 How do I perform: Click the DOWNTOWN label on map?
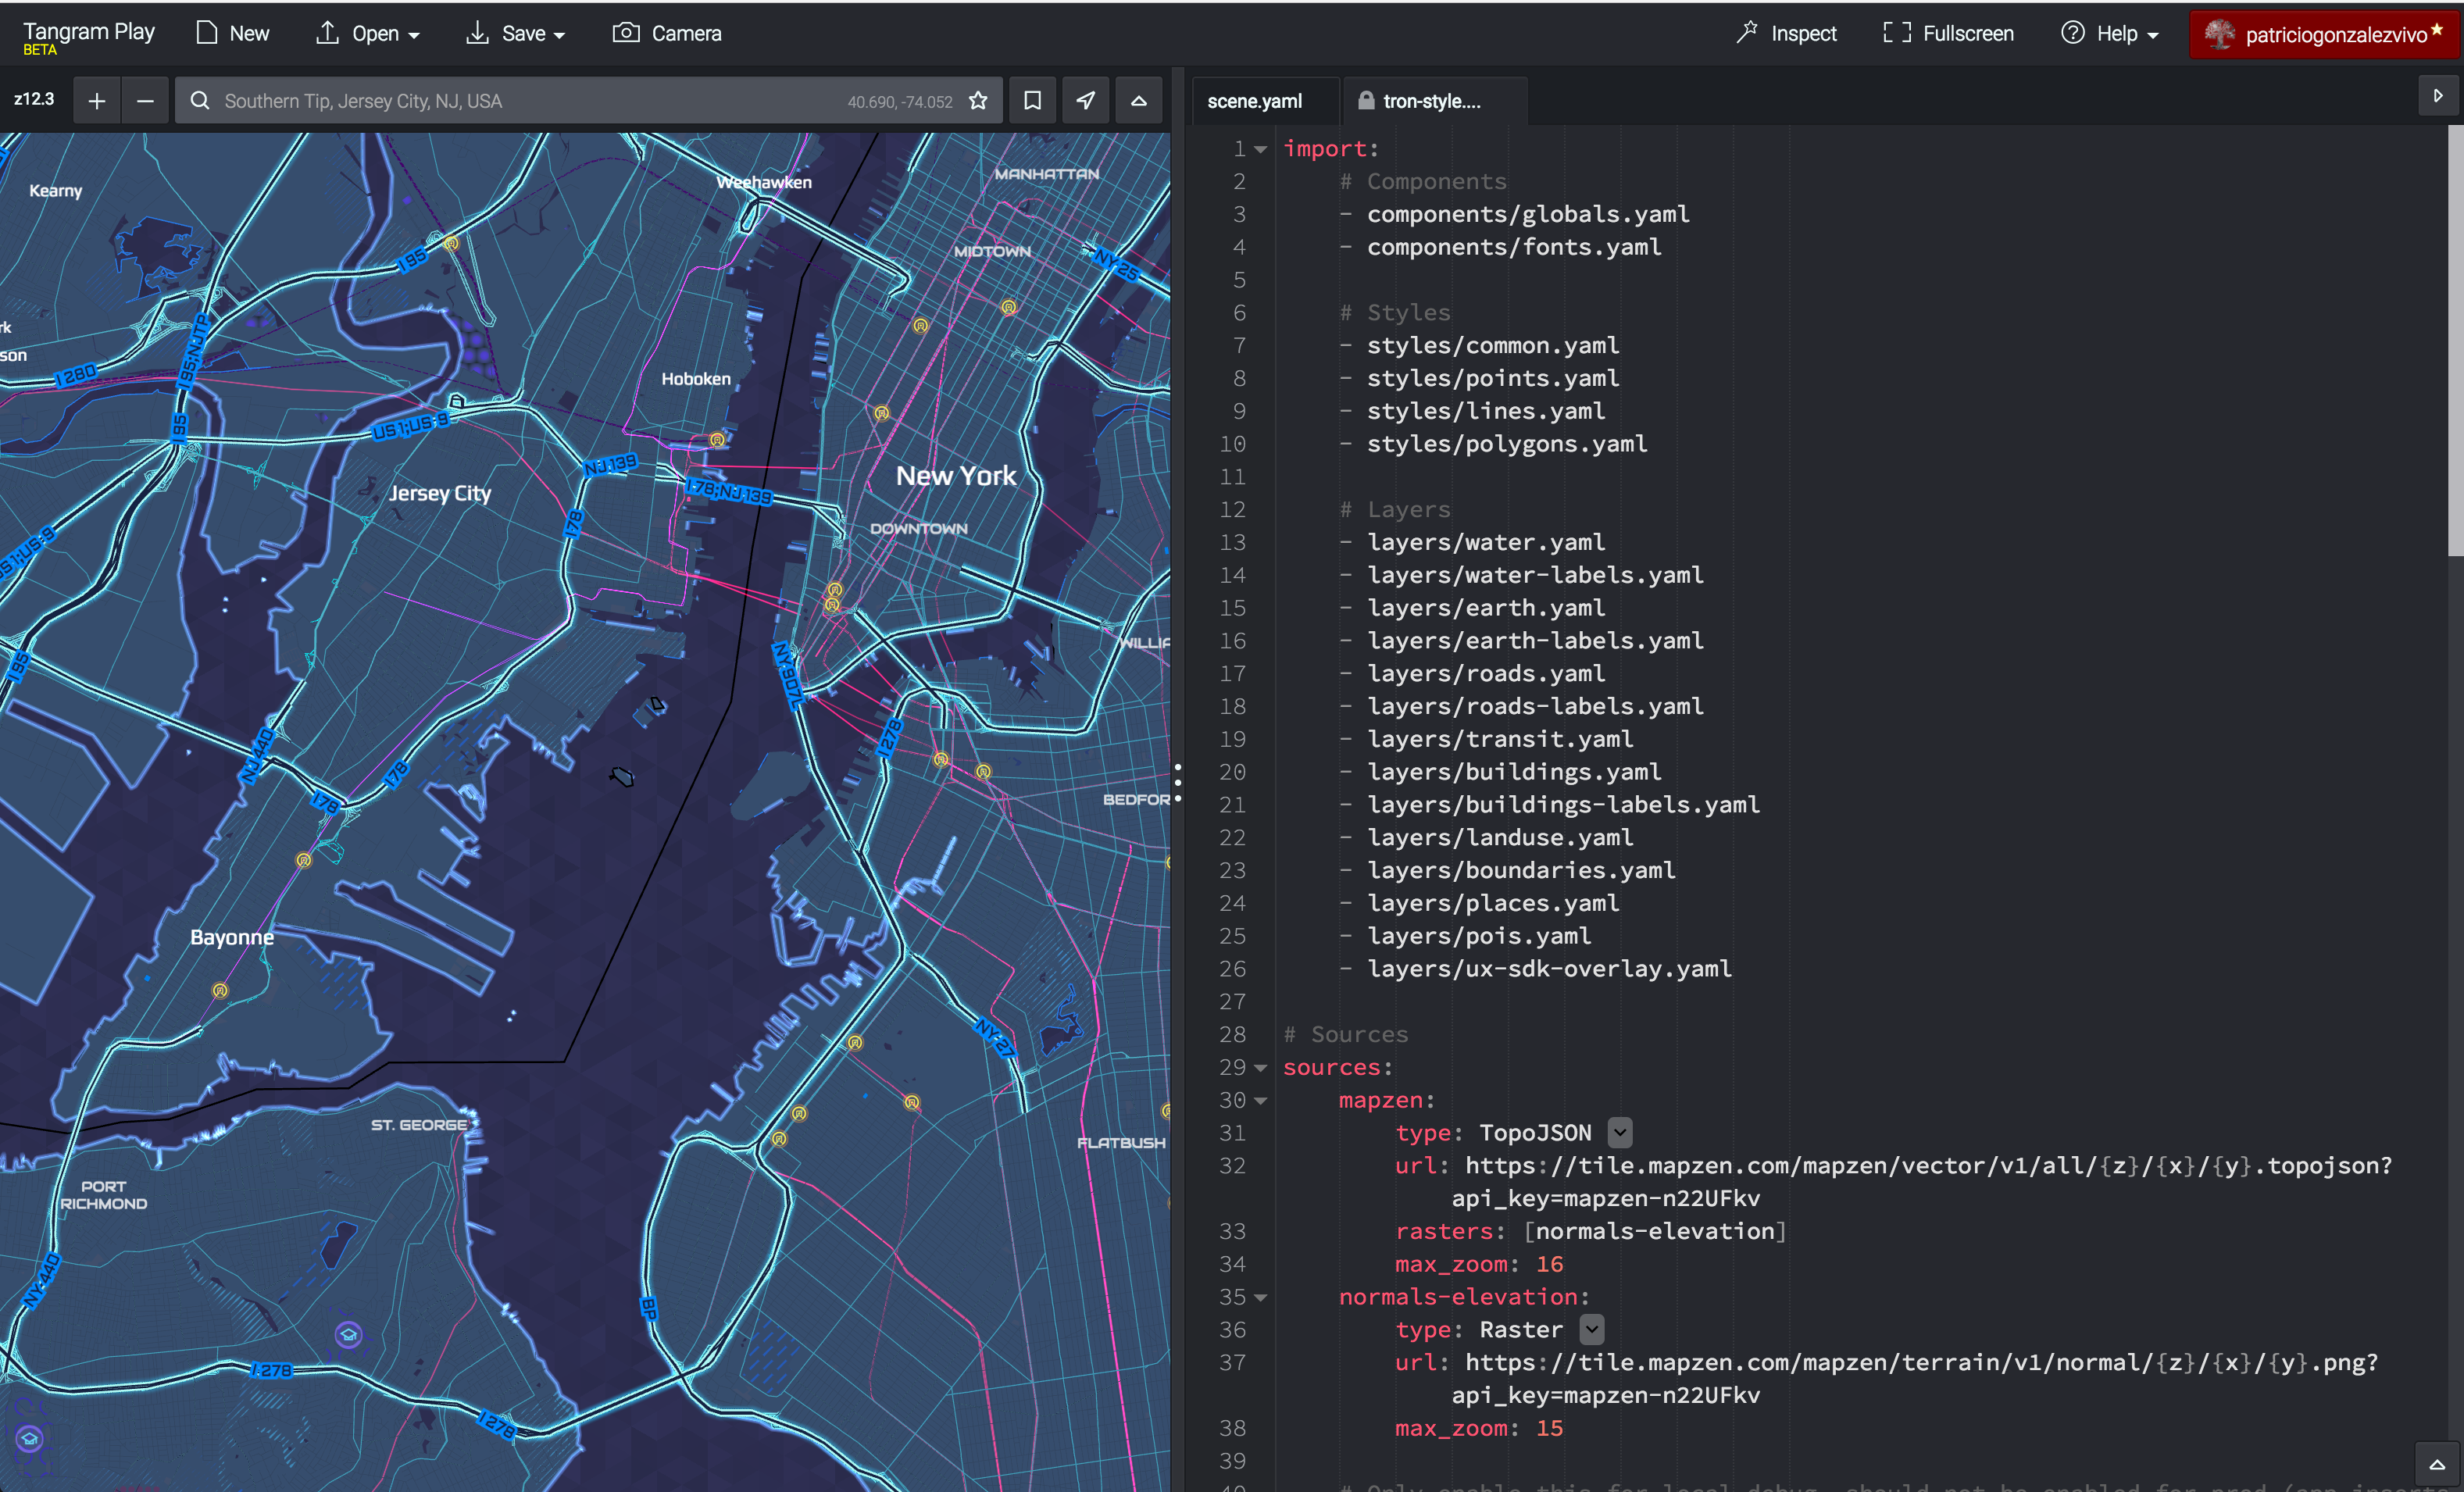(918, 528)
